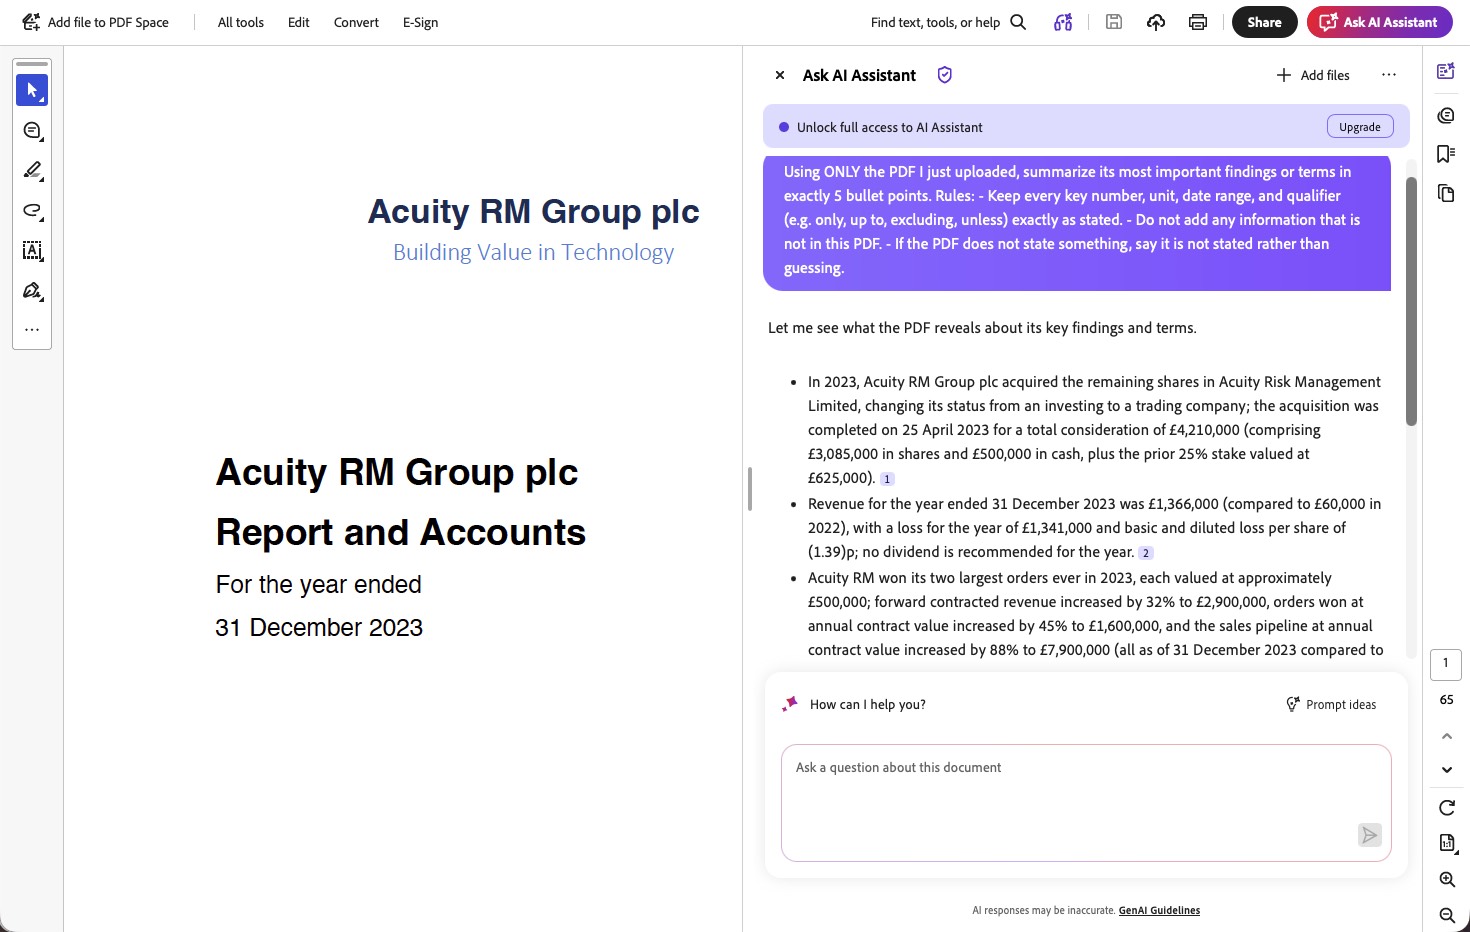This screenshot has height=932, width=1470.
Task: Close the Ask AI Assistant panel
Action: click(x=780, y=75)
